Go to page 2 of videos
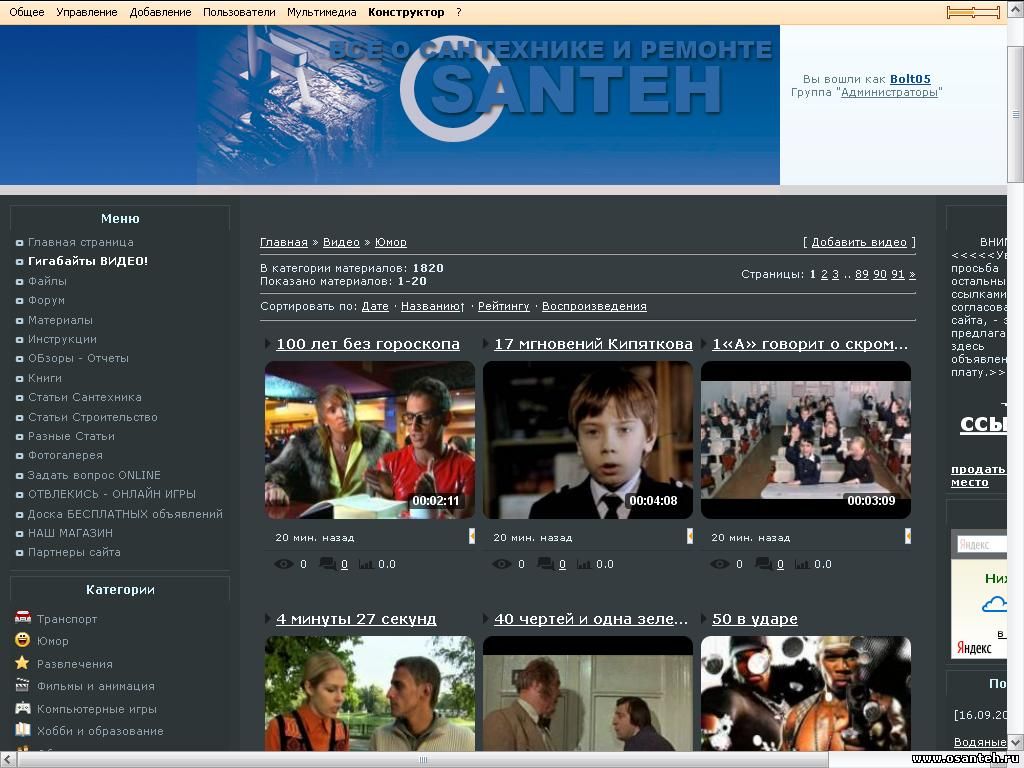This screenshot has width=1024, height=768. click(824, 274)
